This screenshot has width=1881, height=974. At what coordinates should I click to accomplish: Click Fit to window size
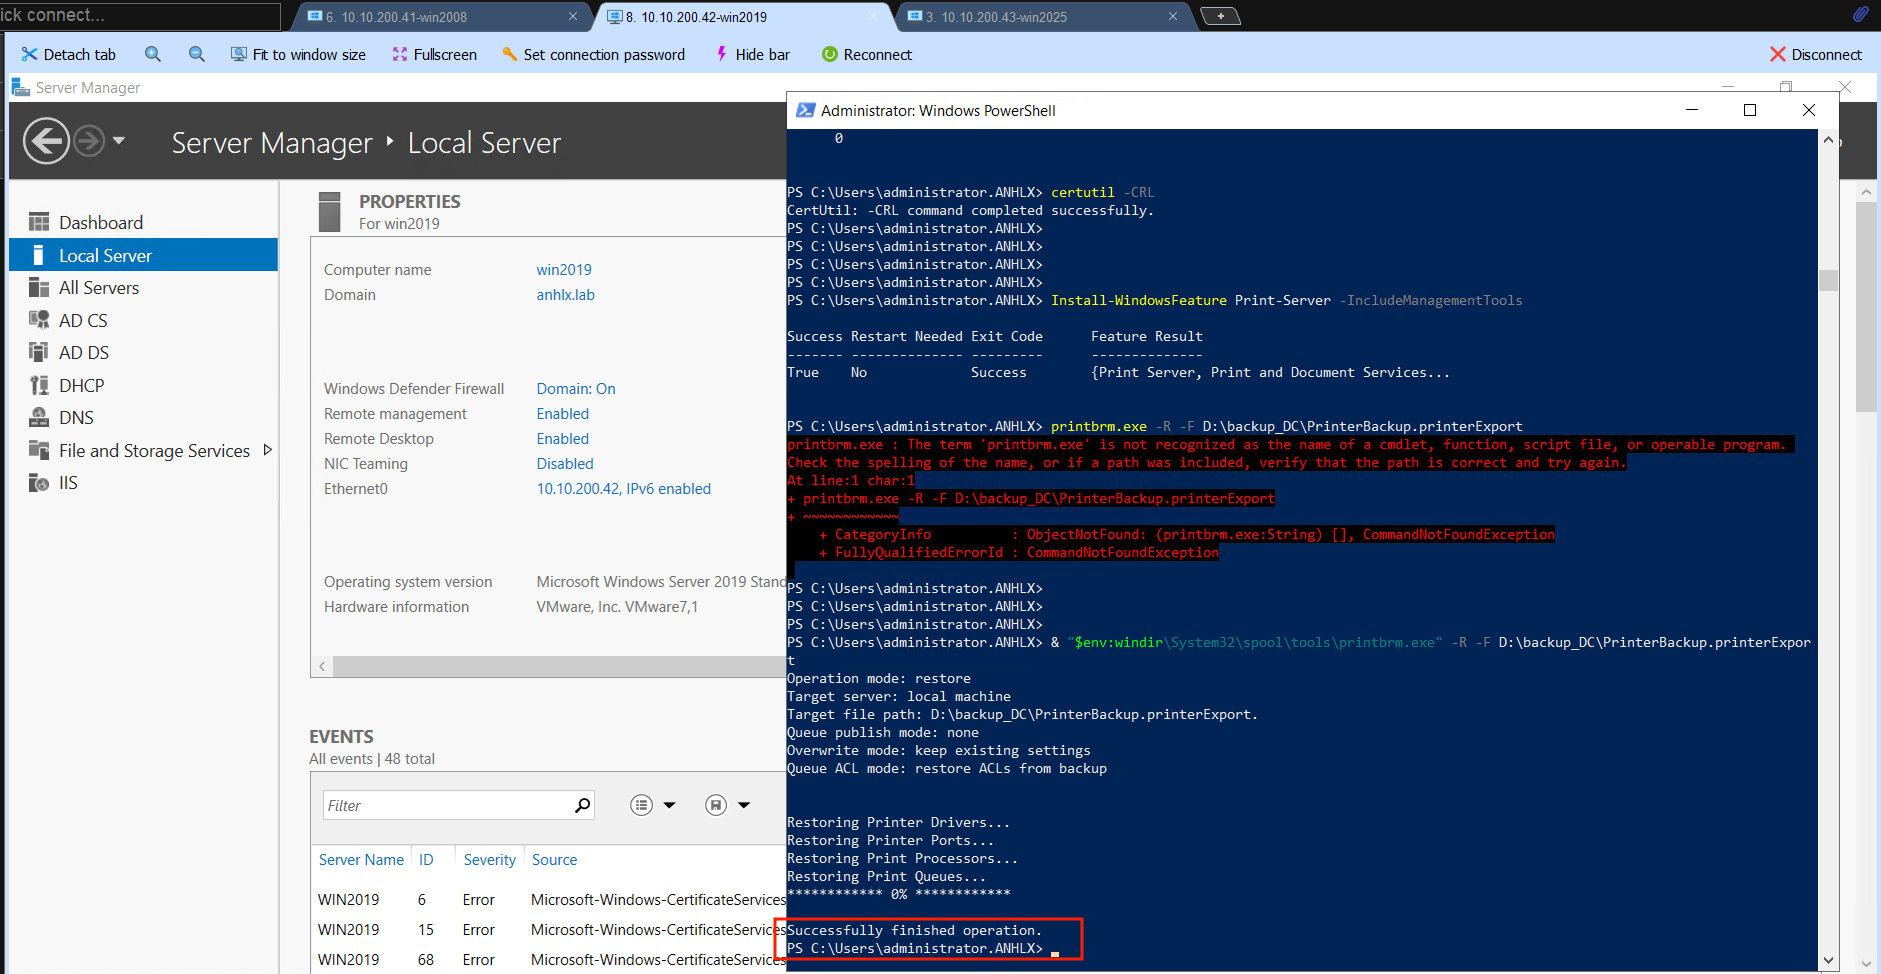(298, 54)
